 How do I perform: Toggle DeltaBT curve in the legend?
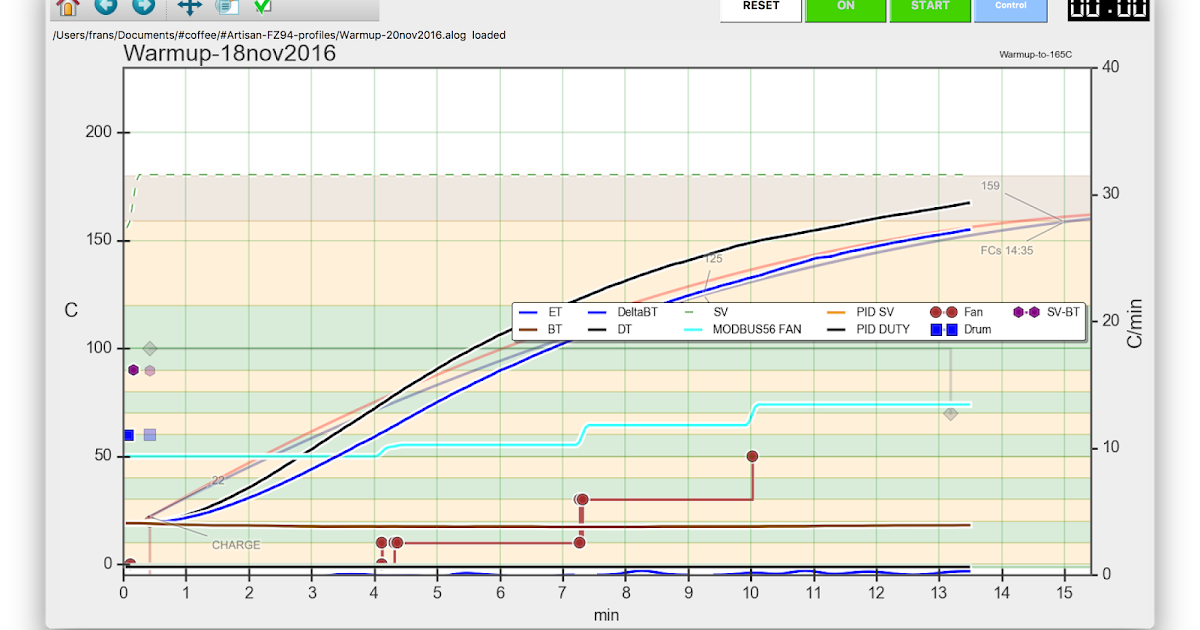(623, 312)
